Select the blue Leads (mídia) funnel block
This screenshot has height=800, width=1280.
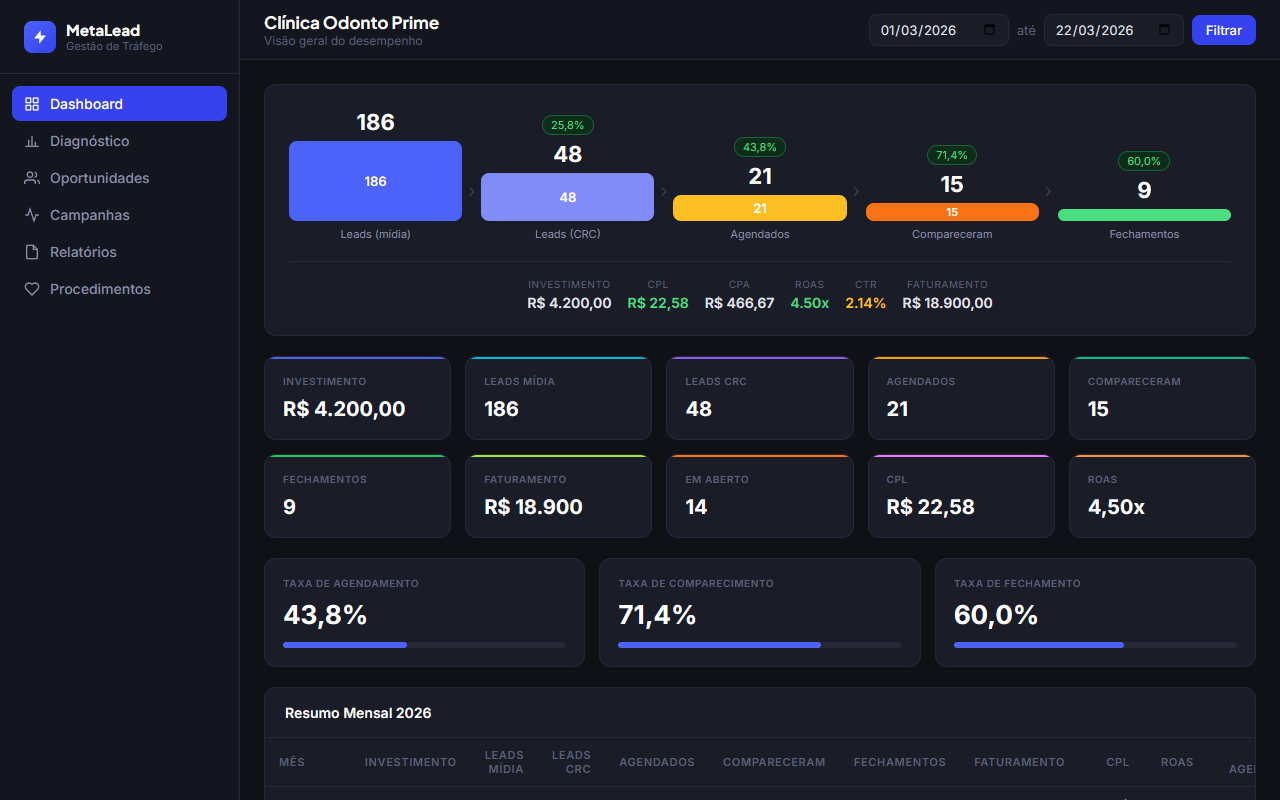(x=375, y=181)
